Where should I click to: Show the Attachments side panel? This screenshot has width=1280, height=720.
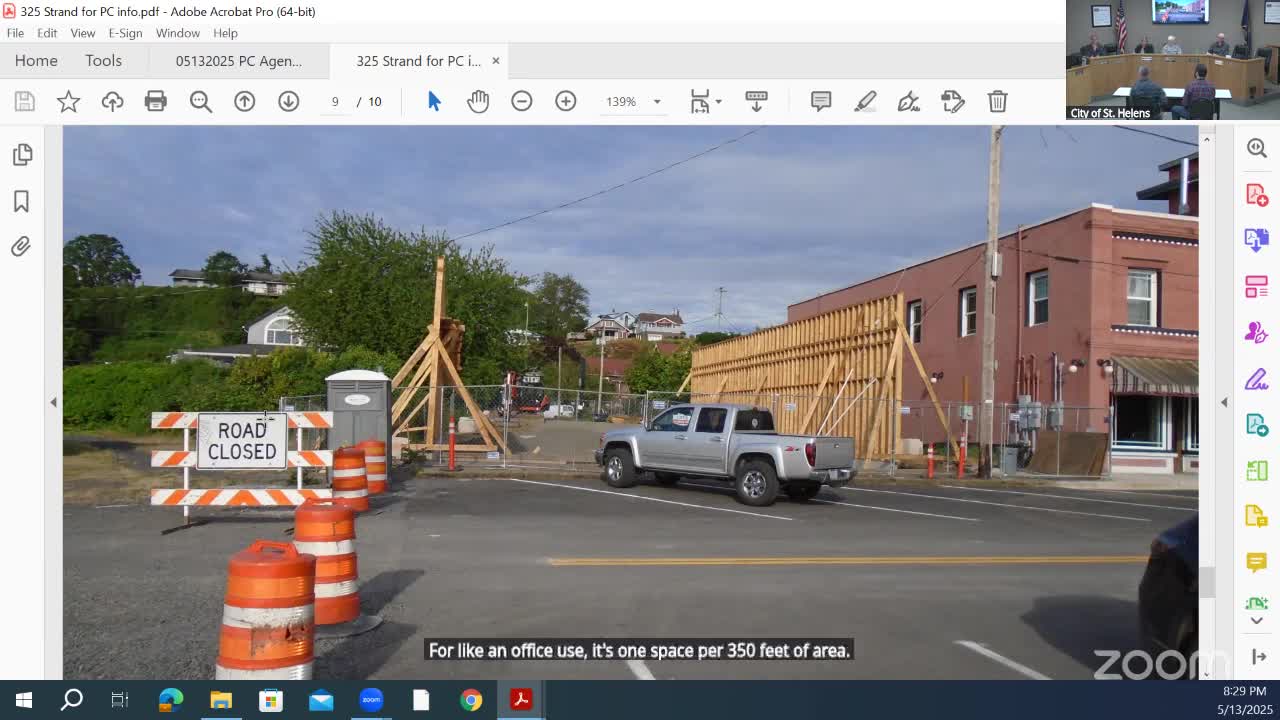[x=21, y=246]
